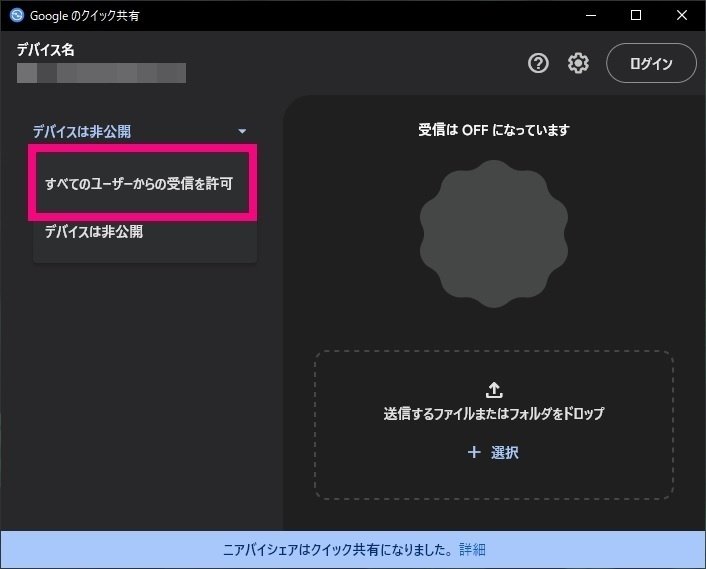
Task: Click the + 選択 file select button
Action: (493, 452)
